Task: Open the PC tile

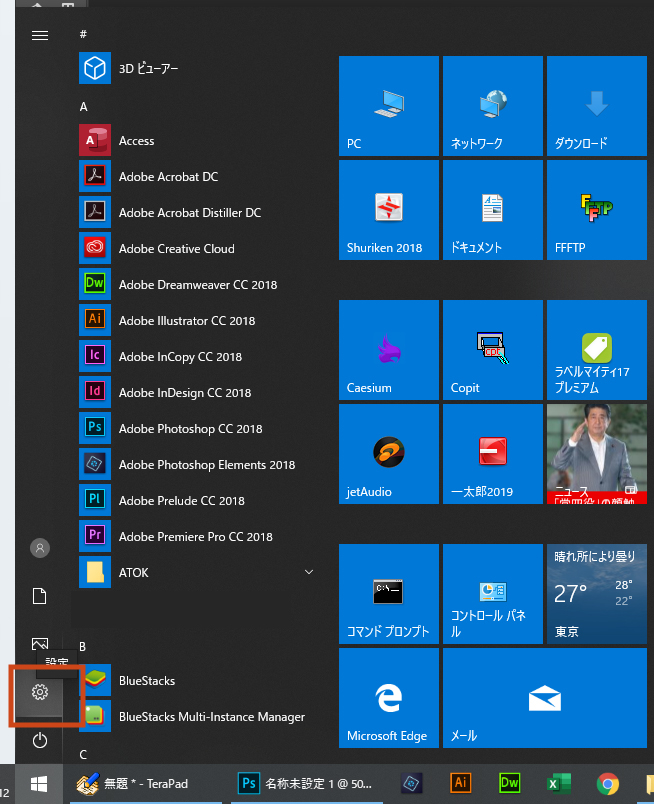Action: [389, 106]
